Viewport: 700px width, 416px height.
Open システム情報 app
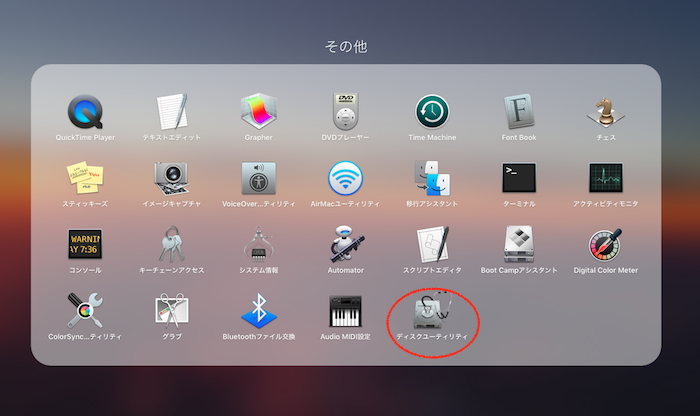[x=258, y=244]
